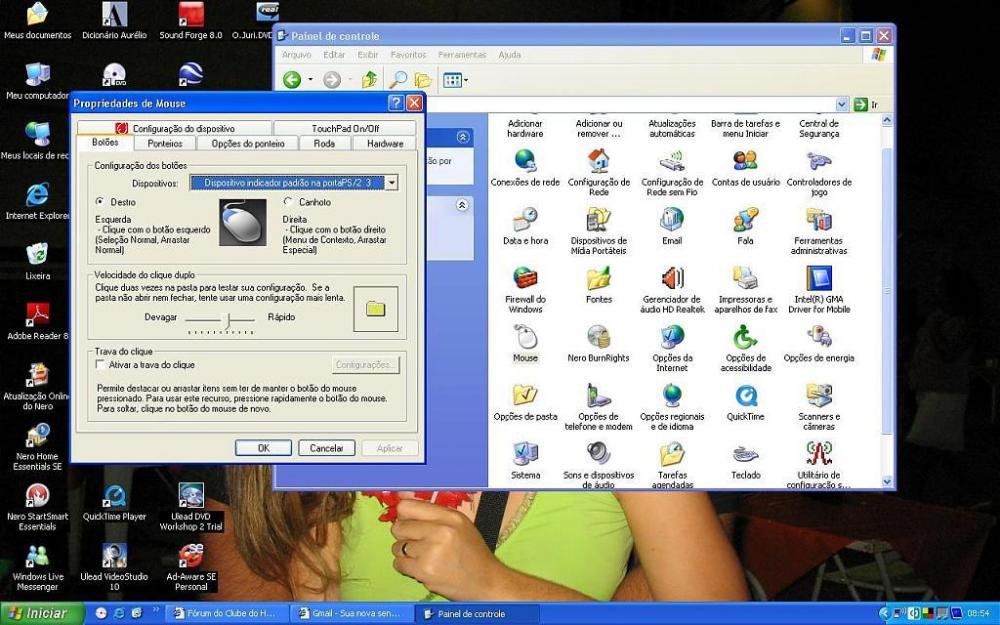Switch to the Ponteiros tab
The width and height of the screenshot is (1000, 625).
pos(164,144)
